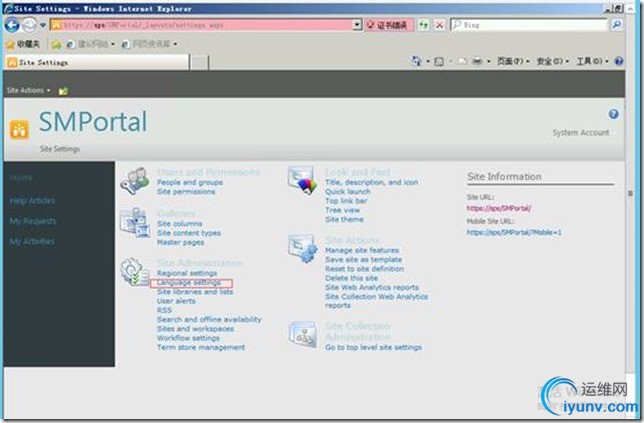Open Site columns link
The height and width of the screenshot is (423, 644).
179,224
